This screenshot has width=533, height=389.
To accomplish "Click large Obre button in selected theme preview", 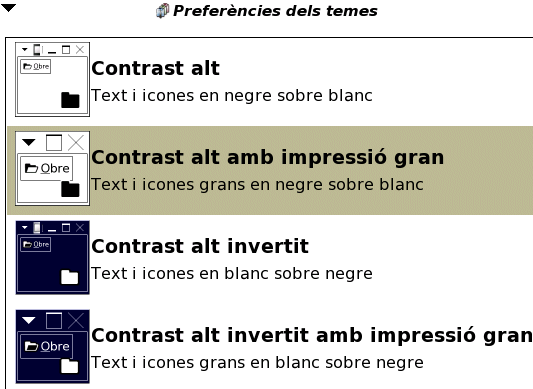I will [47, 168].
